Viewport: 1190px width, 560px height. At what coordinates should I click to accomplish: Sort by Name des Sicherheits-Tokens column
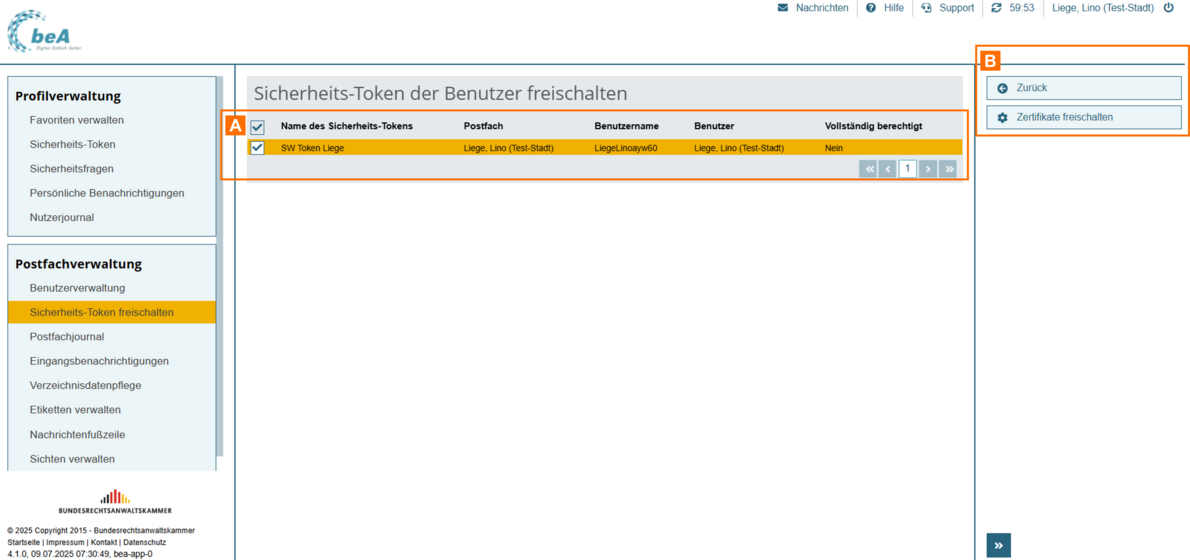(346, 126)
